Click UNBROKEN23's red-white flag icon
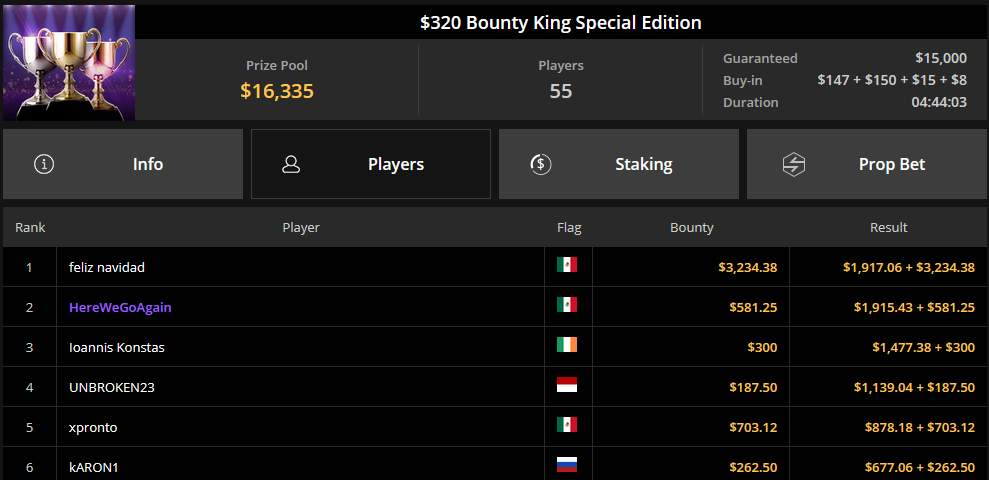The image size is (989, 480). click(566, 385)
